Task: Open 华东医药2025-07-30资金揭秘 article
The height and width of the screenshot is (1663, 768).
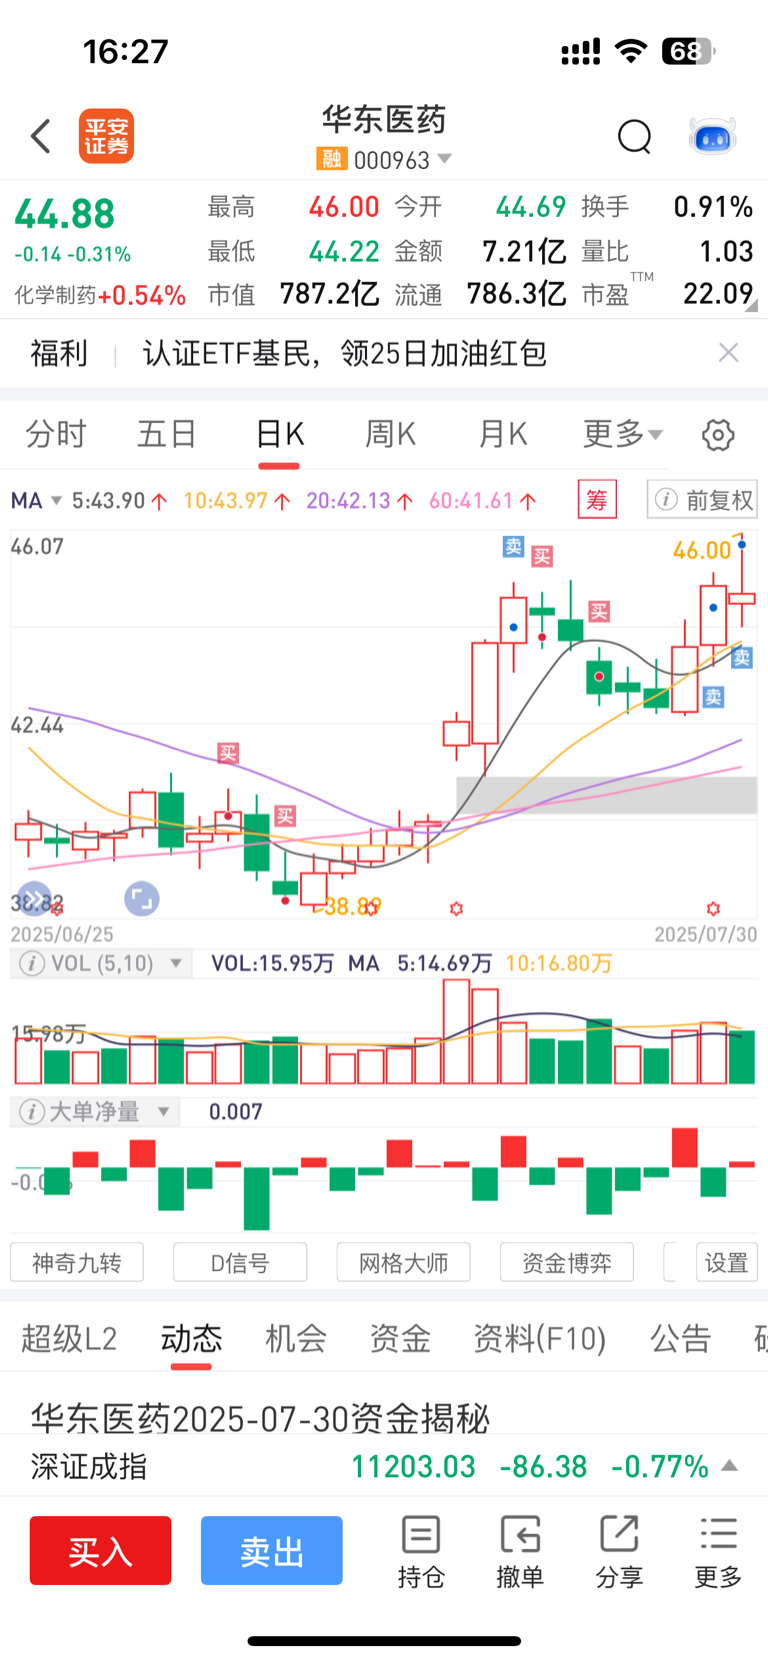Action: pyautogui.click(x=260, y=1418)
